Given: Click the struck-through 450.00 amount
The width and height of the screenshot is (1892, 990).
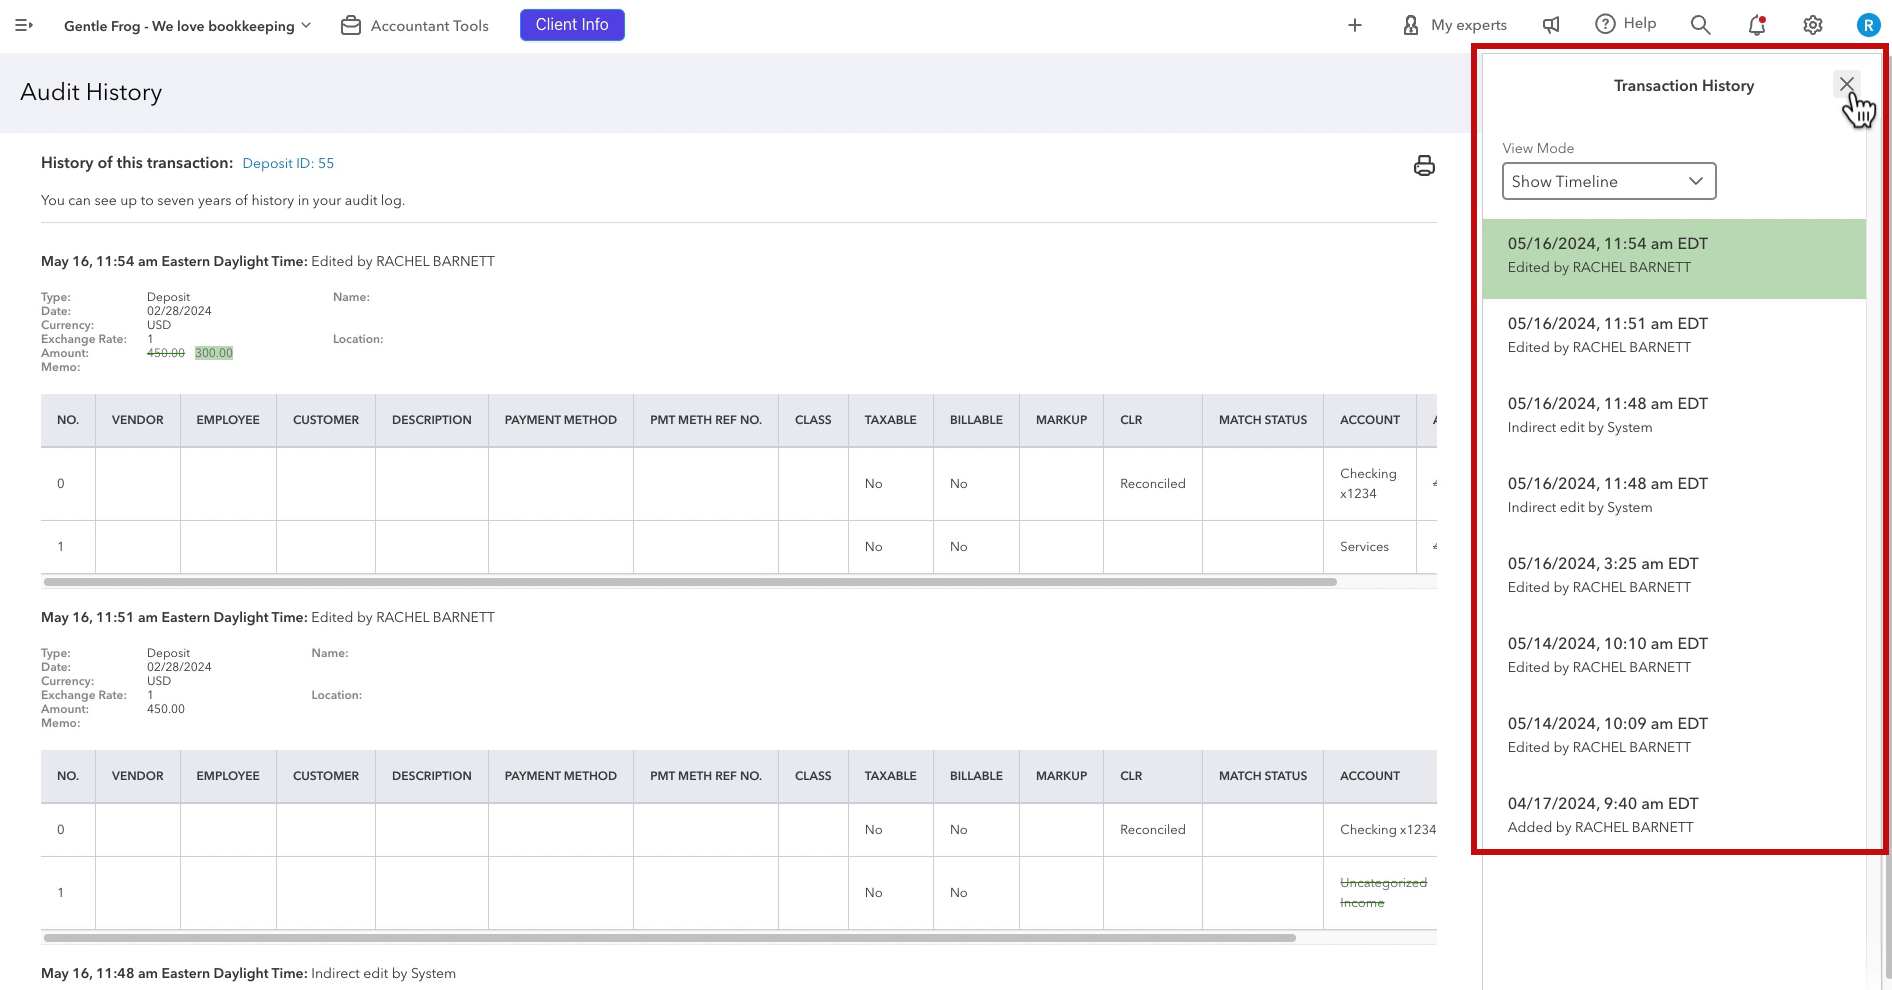Looking at the screenshot, I should pos(166,353).
